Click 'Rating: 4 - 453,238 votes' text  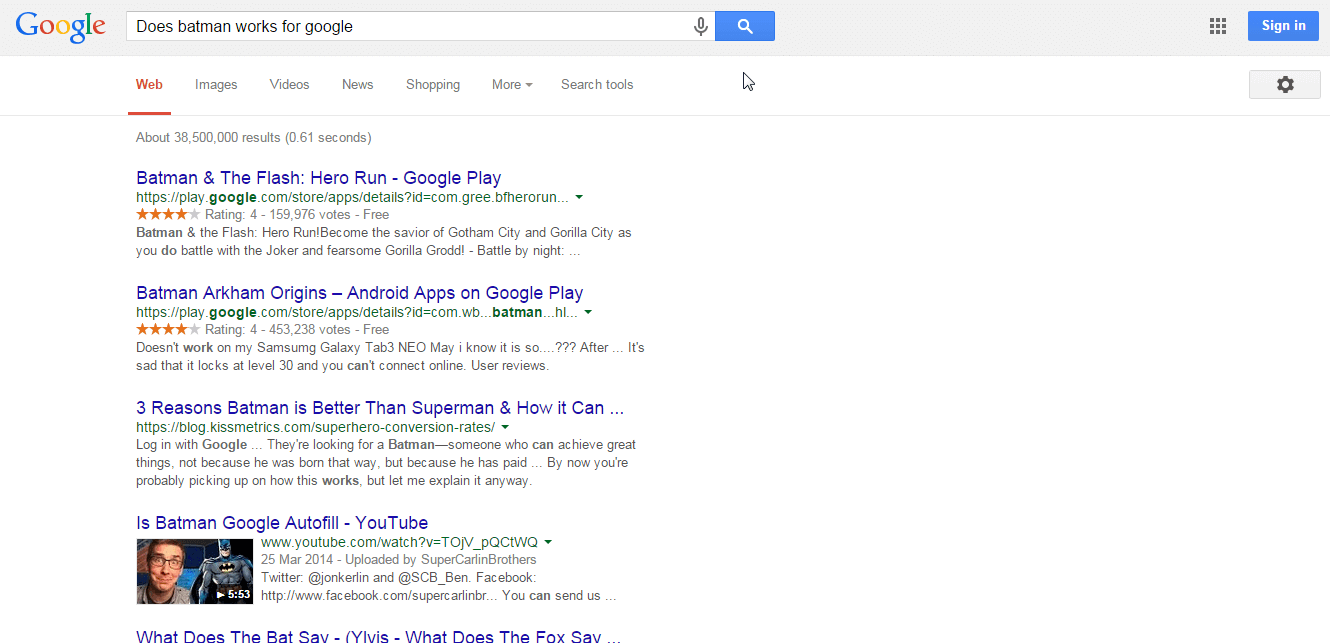pyautogui.click(x=277, y=330)
